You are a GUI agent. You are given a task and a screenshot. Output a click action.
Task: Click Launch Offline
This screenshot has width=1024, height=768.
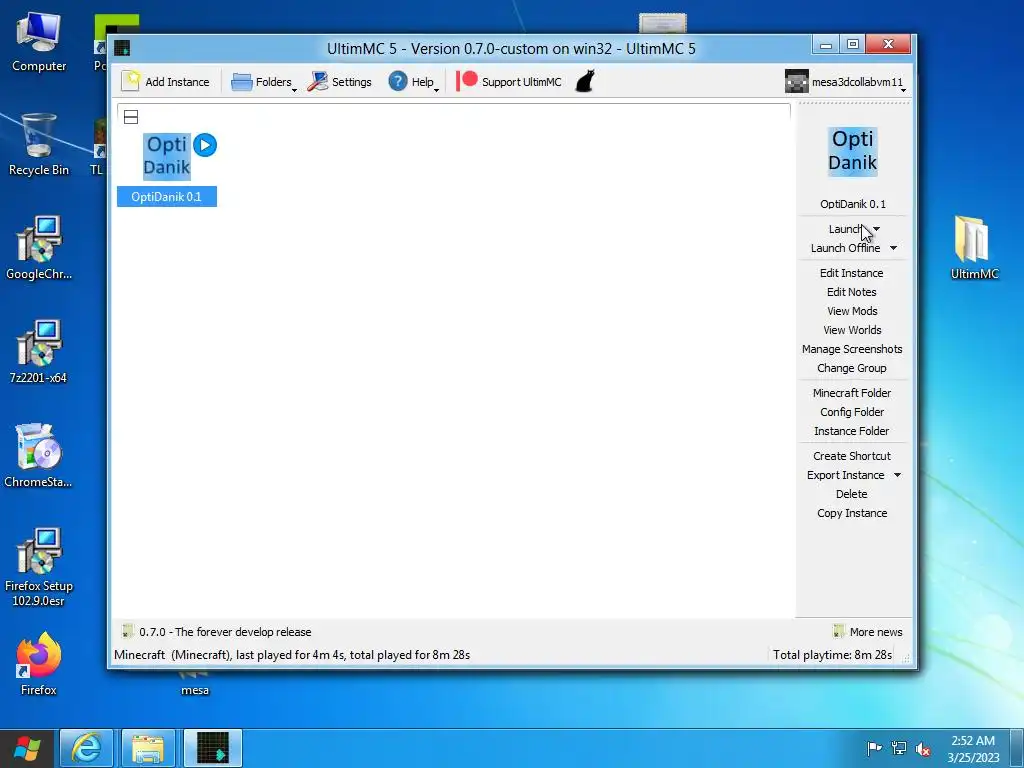845,248
